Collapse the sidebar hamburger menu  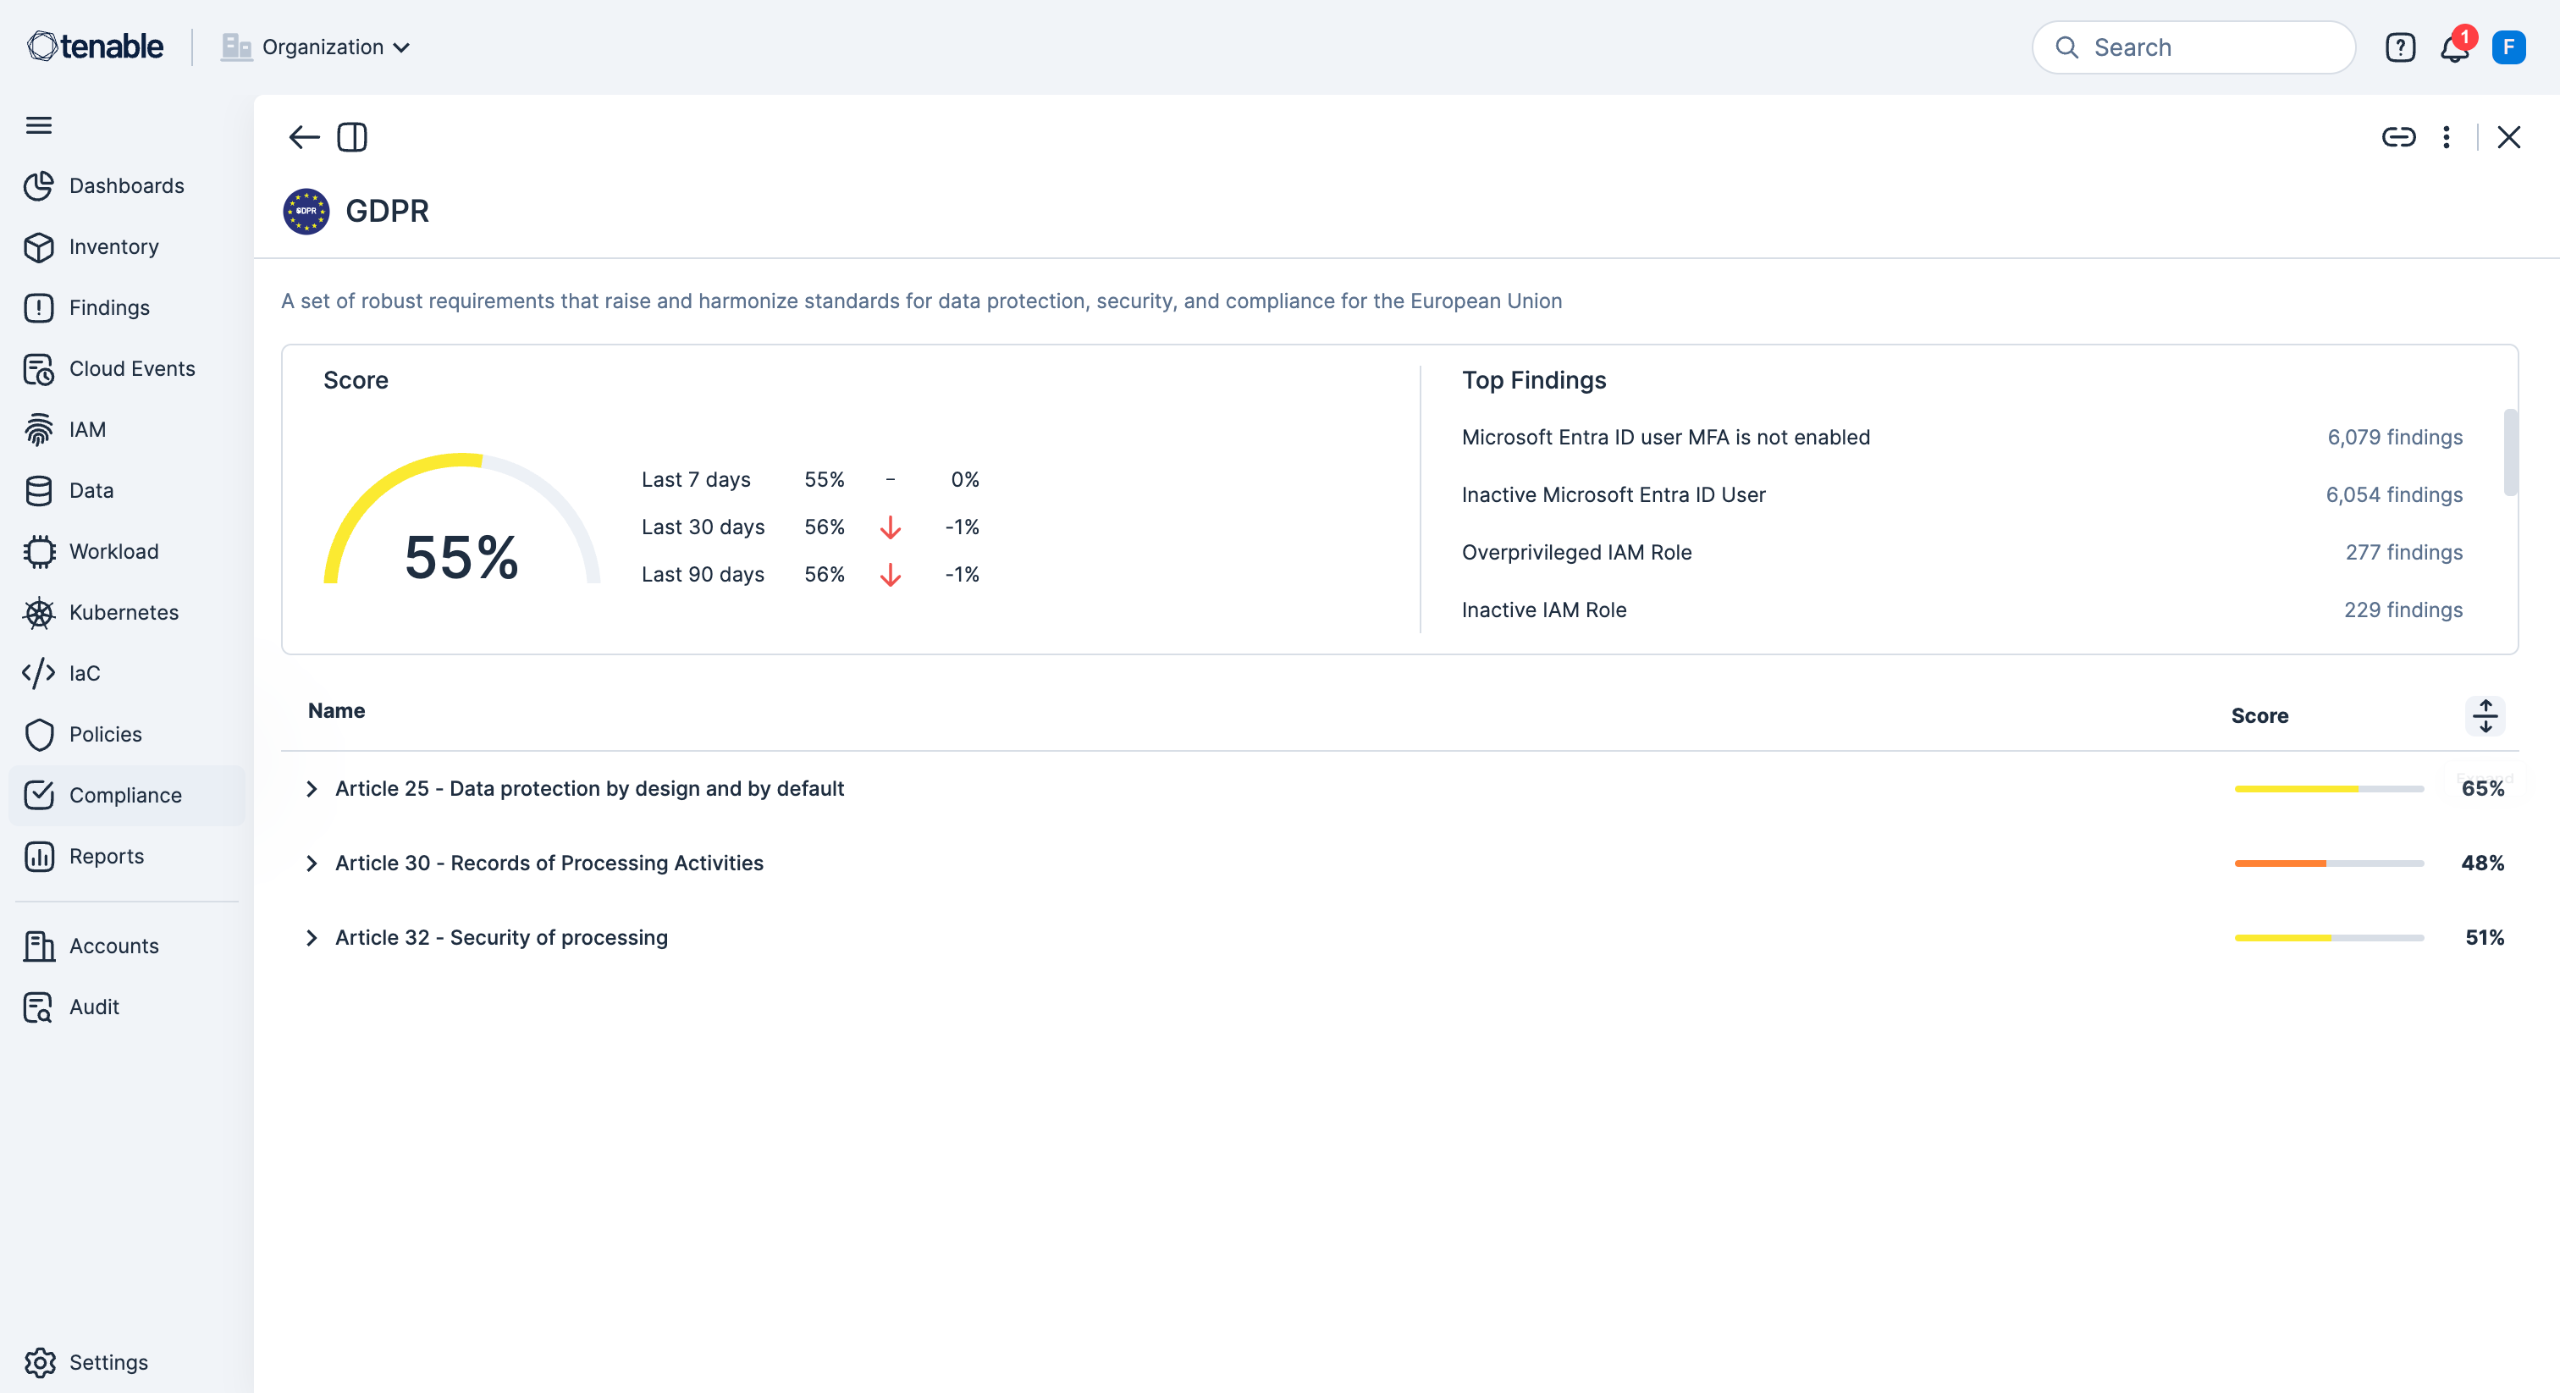pos(39,125)
